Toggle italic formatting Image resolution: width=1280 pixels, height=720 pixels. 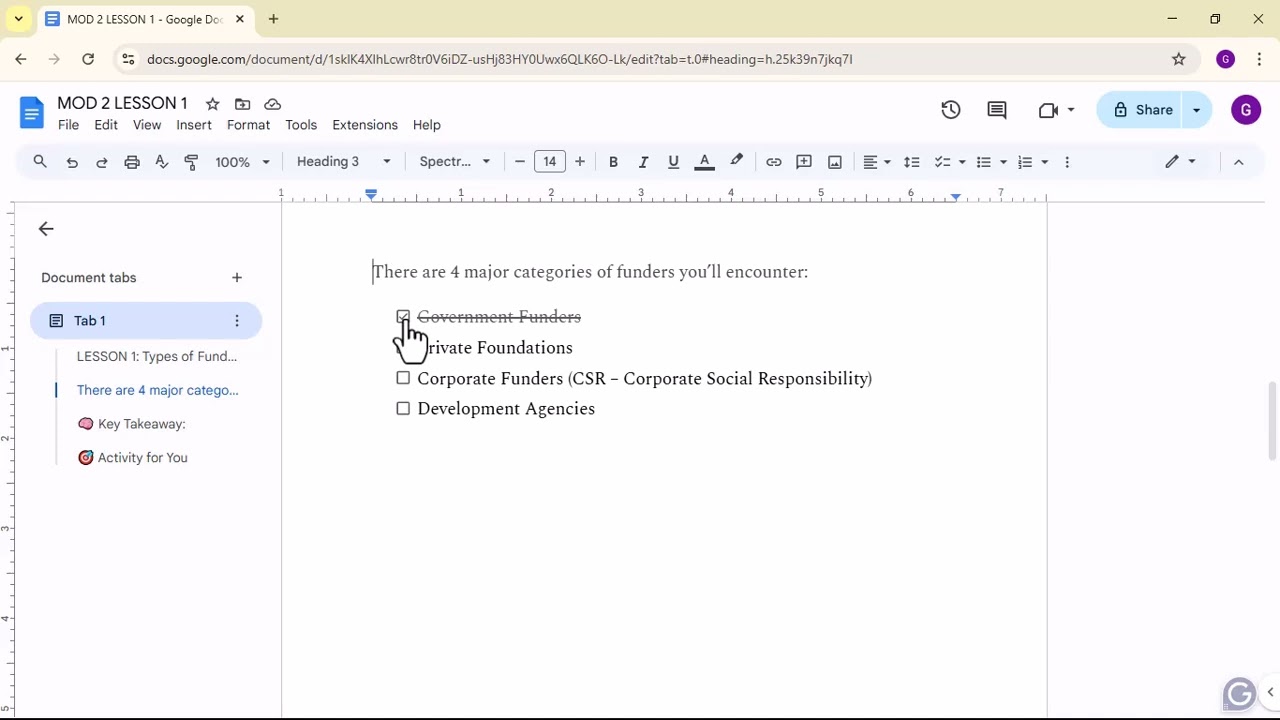tap(643, 162)
